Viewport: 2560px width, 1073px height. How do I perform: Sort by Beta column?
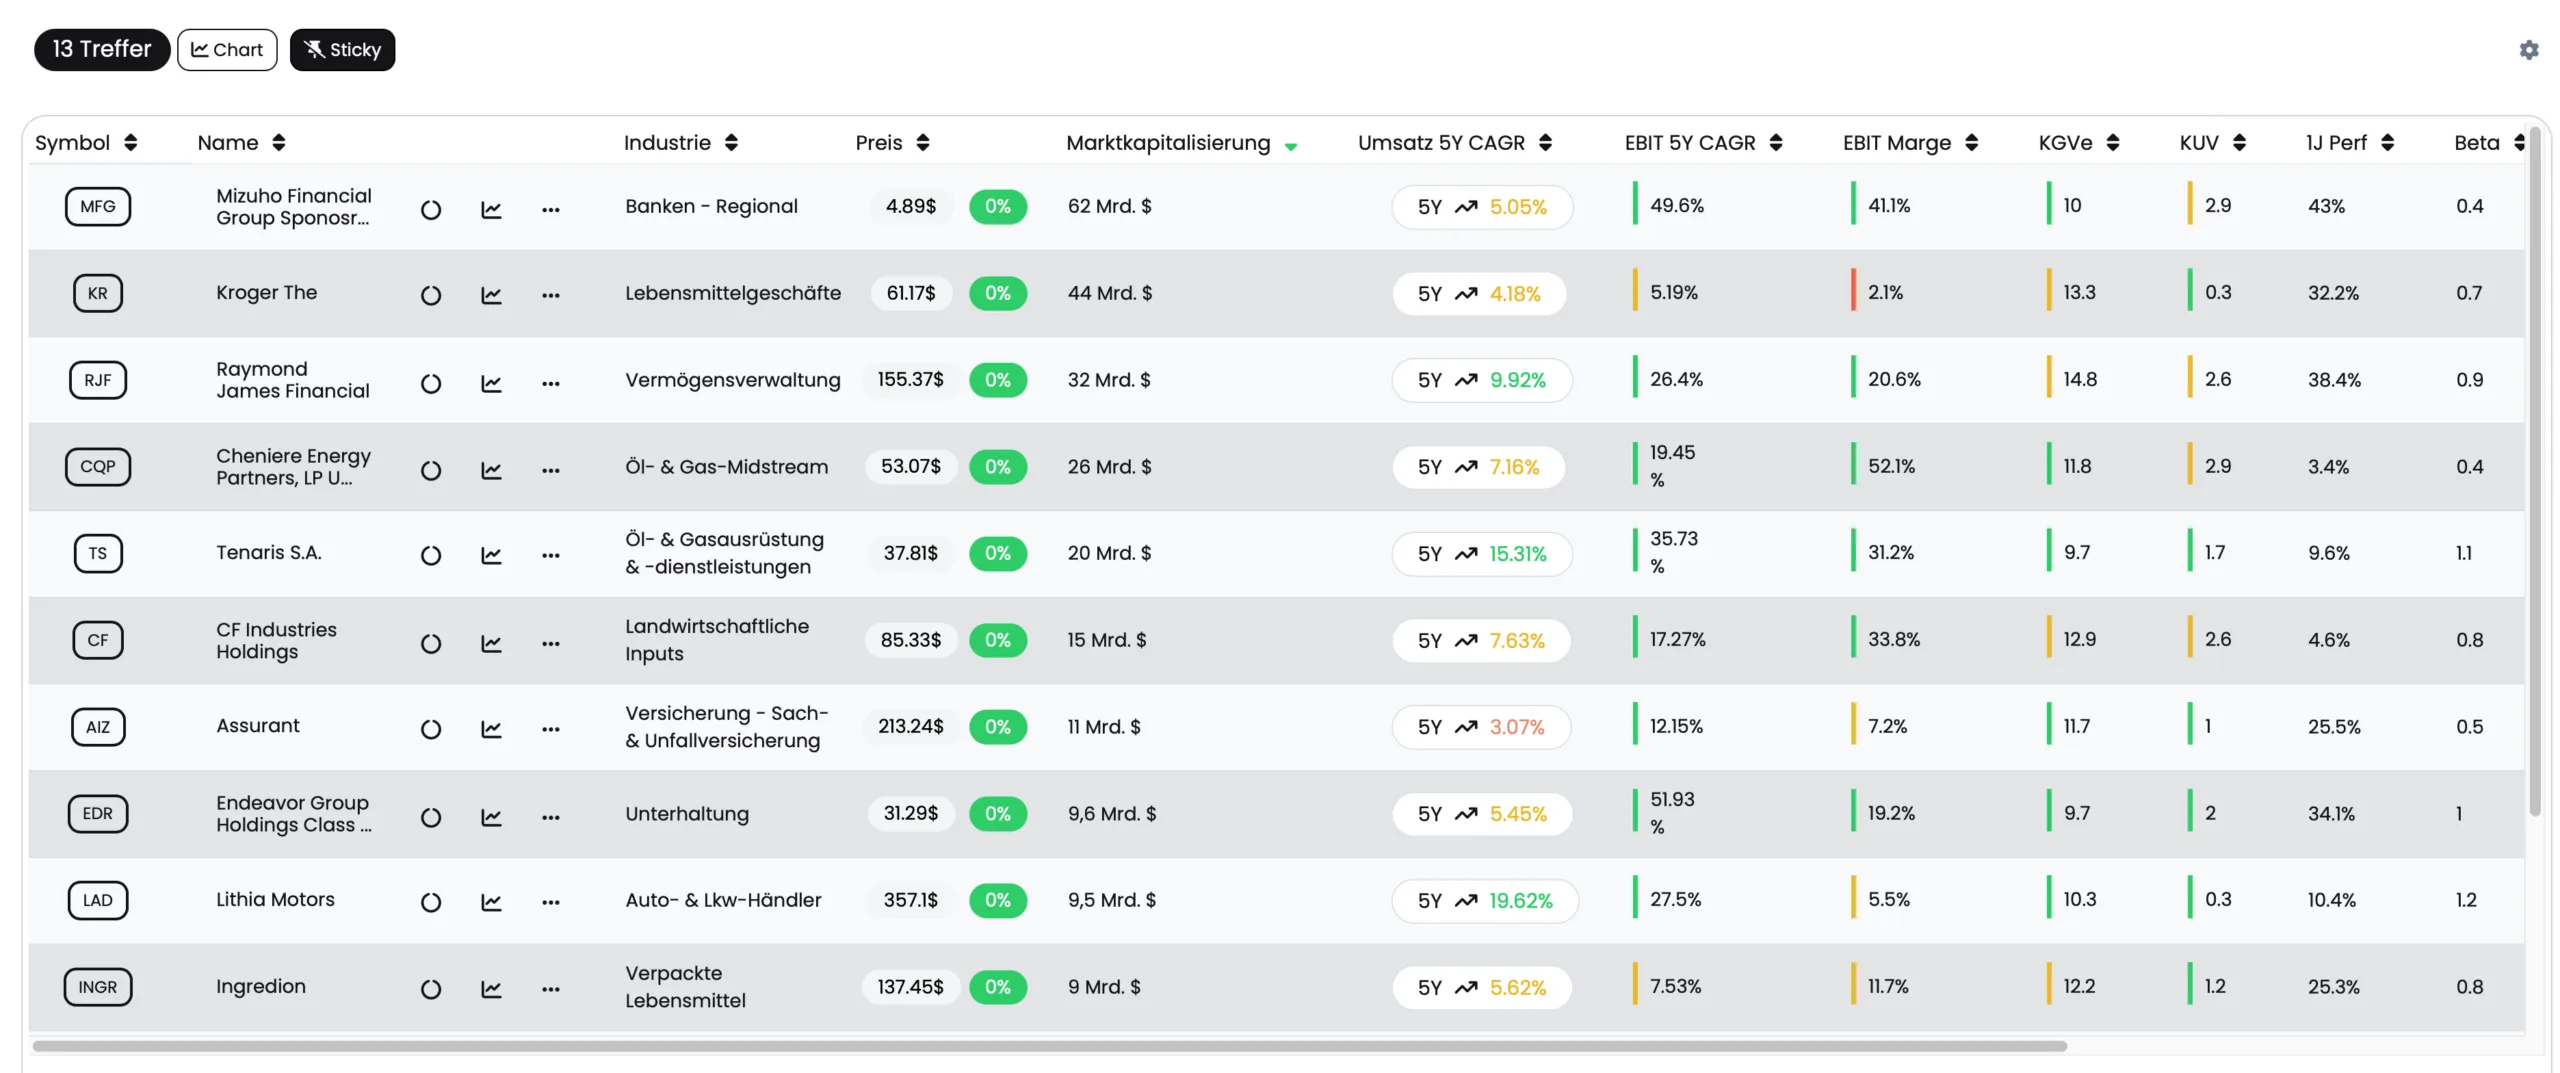[2488, 142]
